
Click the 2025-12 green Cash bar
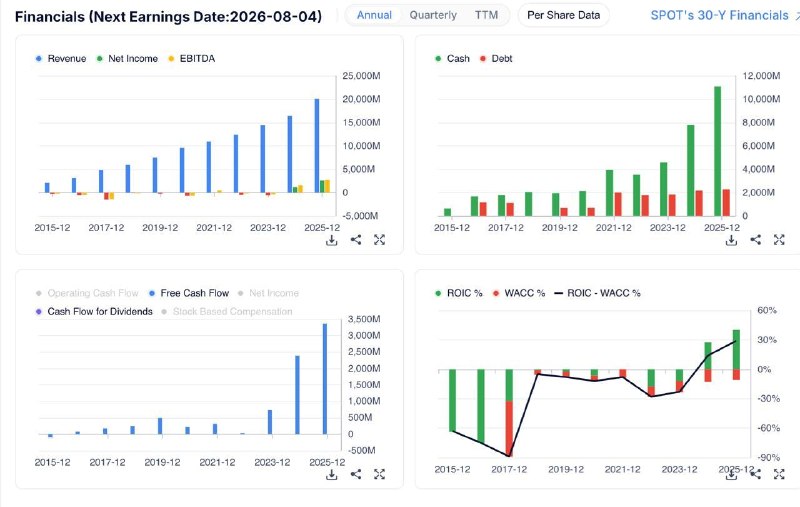click(x=717, y=151)
